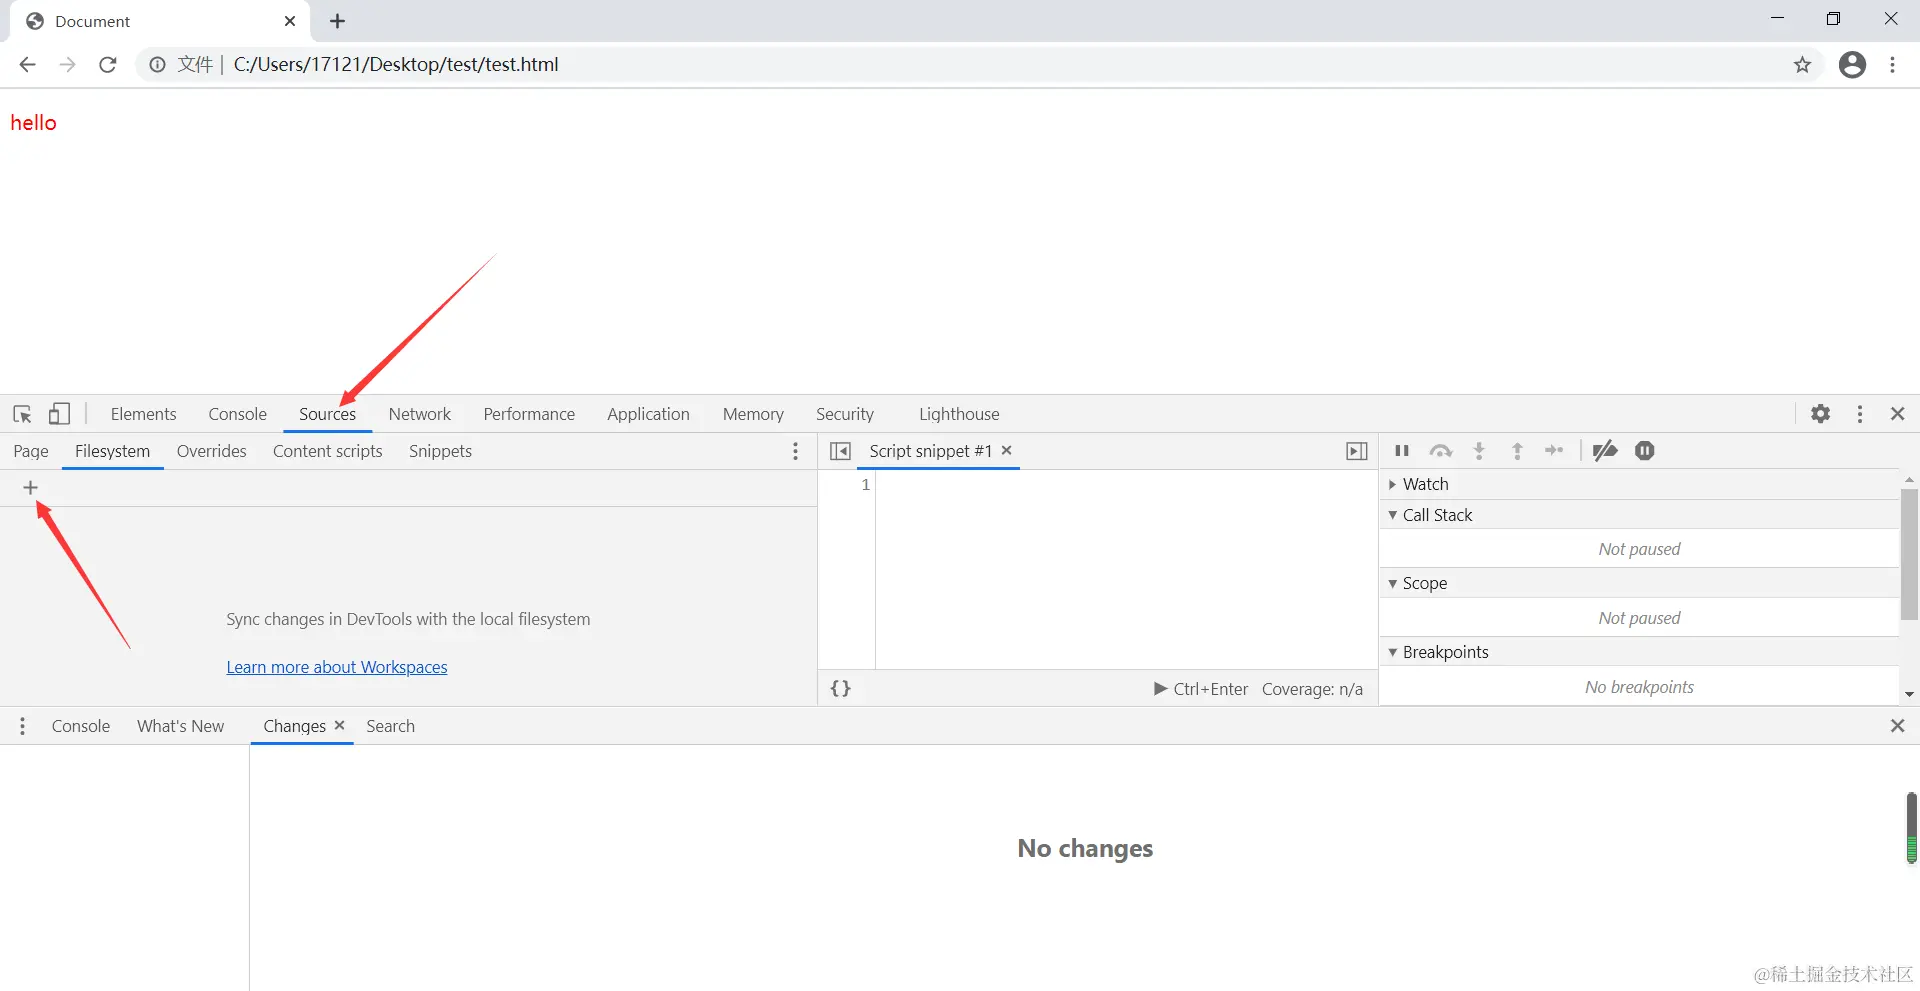This screenshot has width=1920, height=991.
Task: Close the Changes drawer tab
Action: click(340, 726)
